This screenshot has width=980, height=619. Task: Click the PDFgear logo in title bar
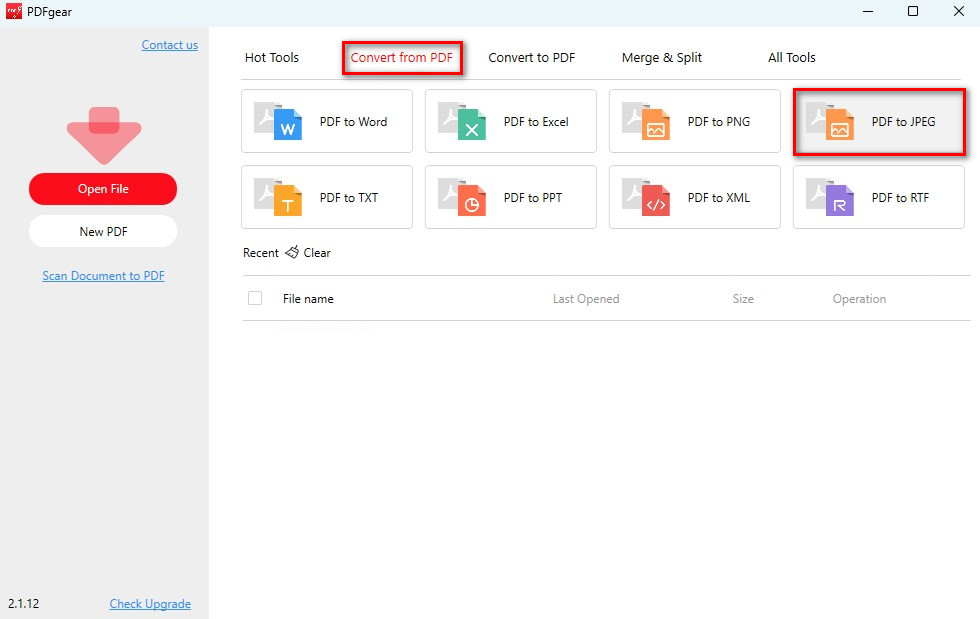tap(14, 12)
